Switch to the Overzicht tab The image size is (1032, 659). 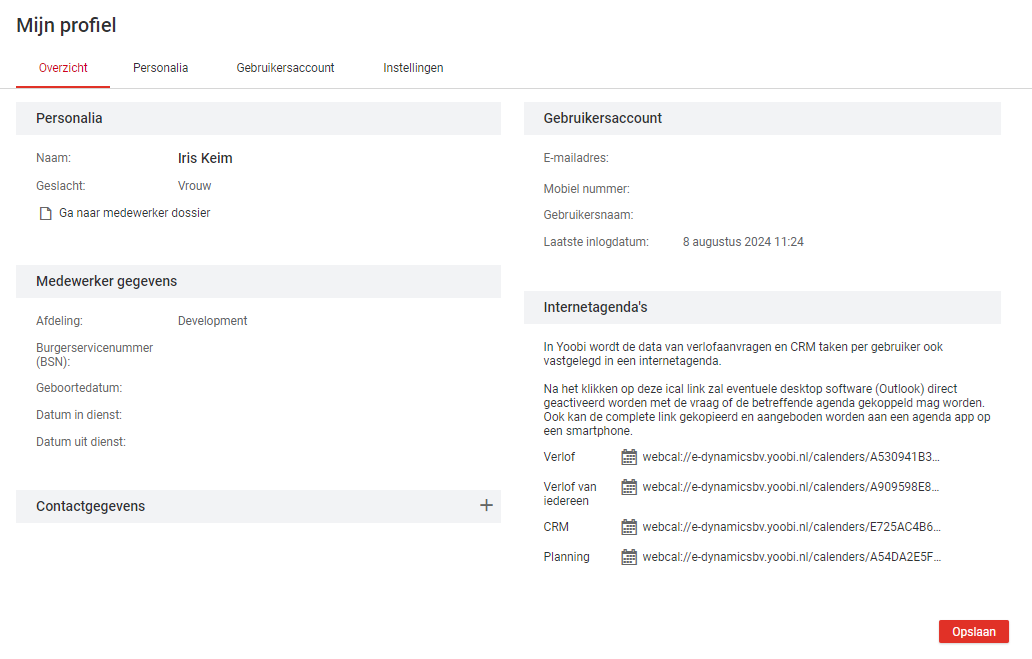[63, 68]
